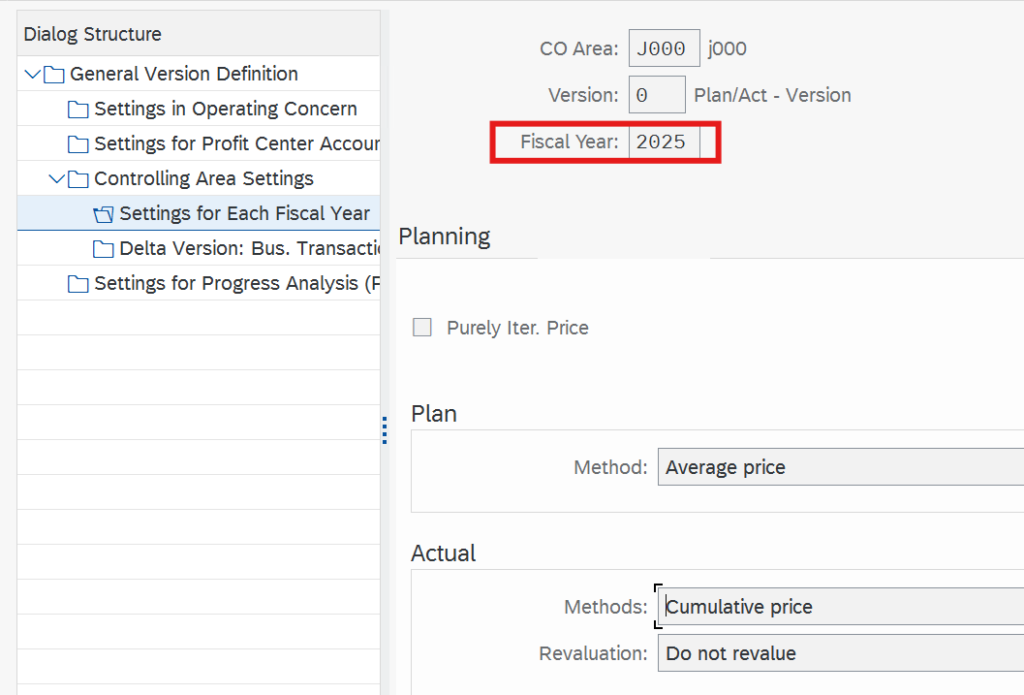Collapse the General Version Definition node
This screenshot has width=1024, height=695.
coord(33,74)
